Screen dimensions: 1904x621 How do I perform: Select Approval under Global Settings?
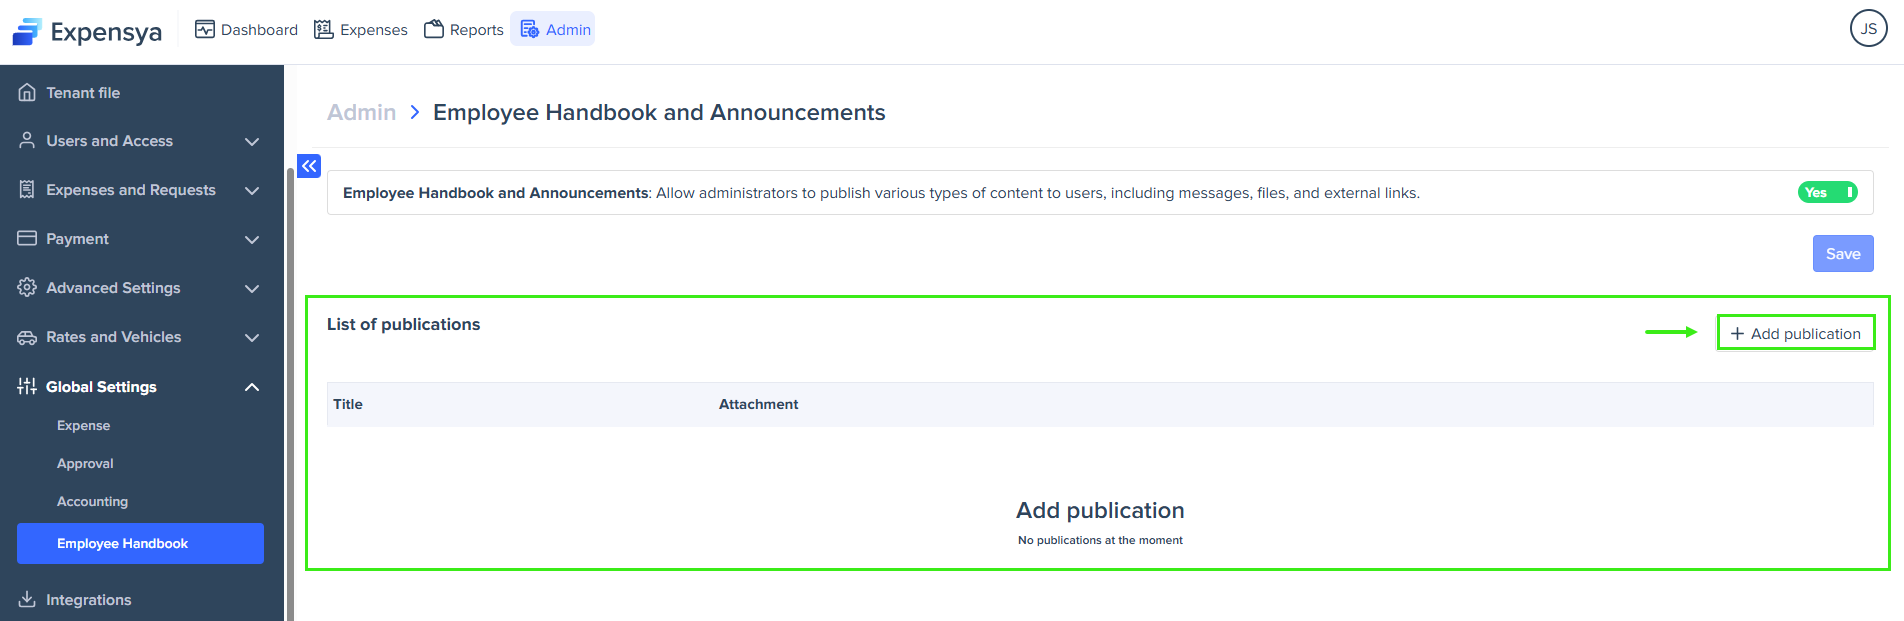coord(85,463)
